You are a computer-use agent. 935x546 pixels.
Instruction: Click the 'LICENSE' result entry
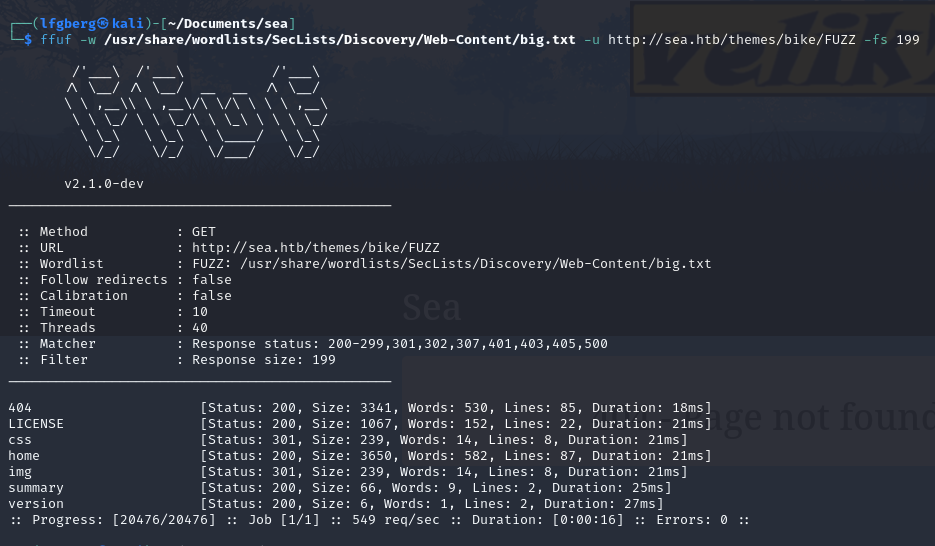[x=36, y=424]
